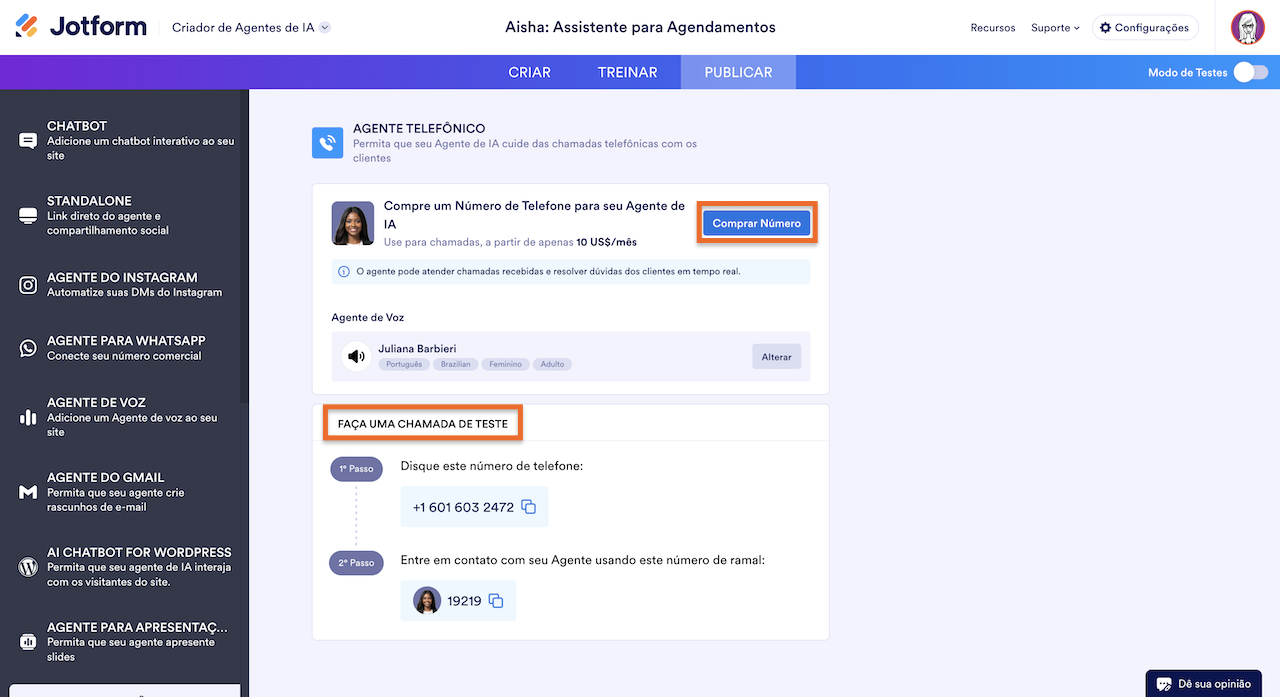Click the agent avatar in purchase card
The height and width of the screenshot is (697, 1280).
pyautogui.click(x=353, y=224)
